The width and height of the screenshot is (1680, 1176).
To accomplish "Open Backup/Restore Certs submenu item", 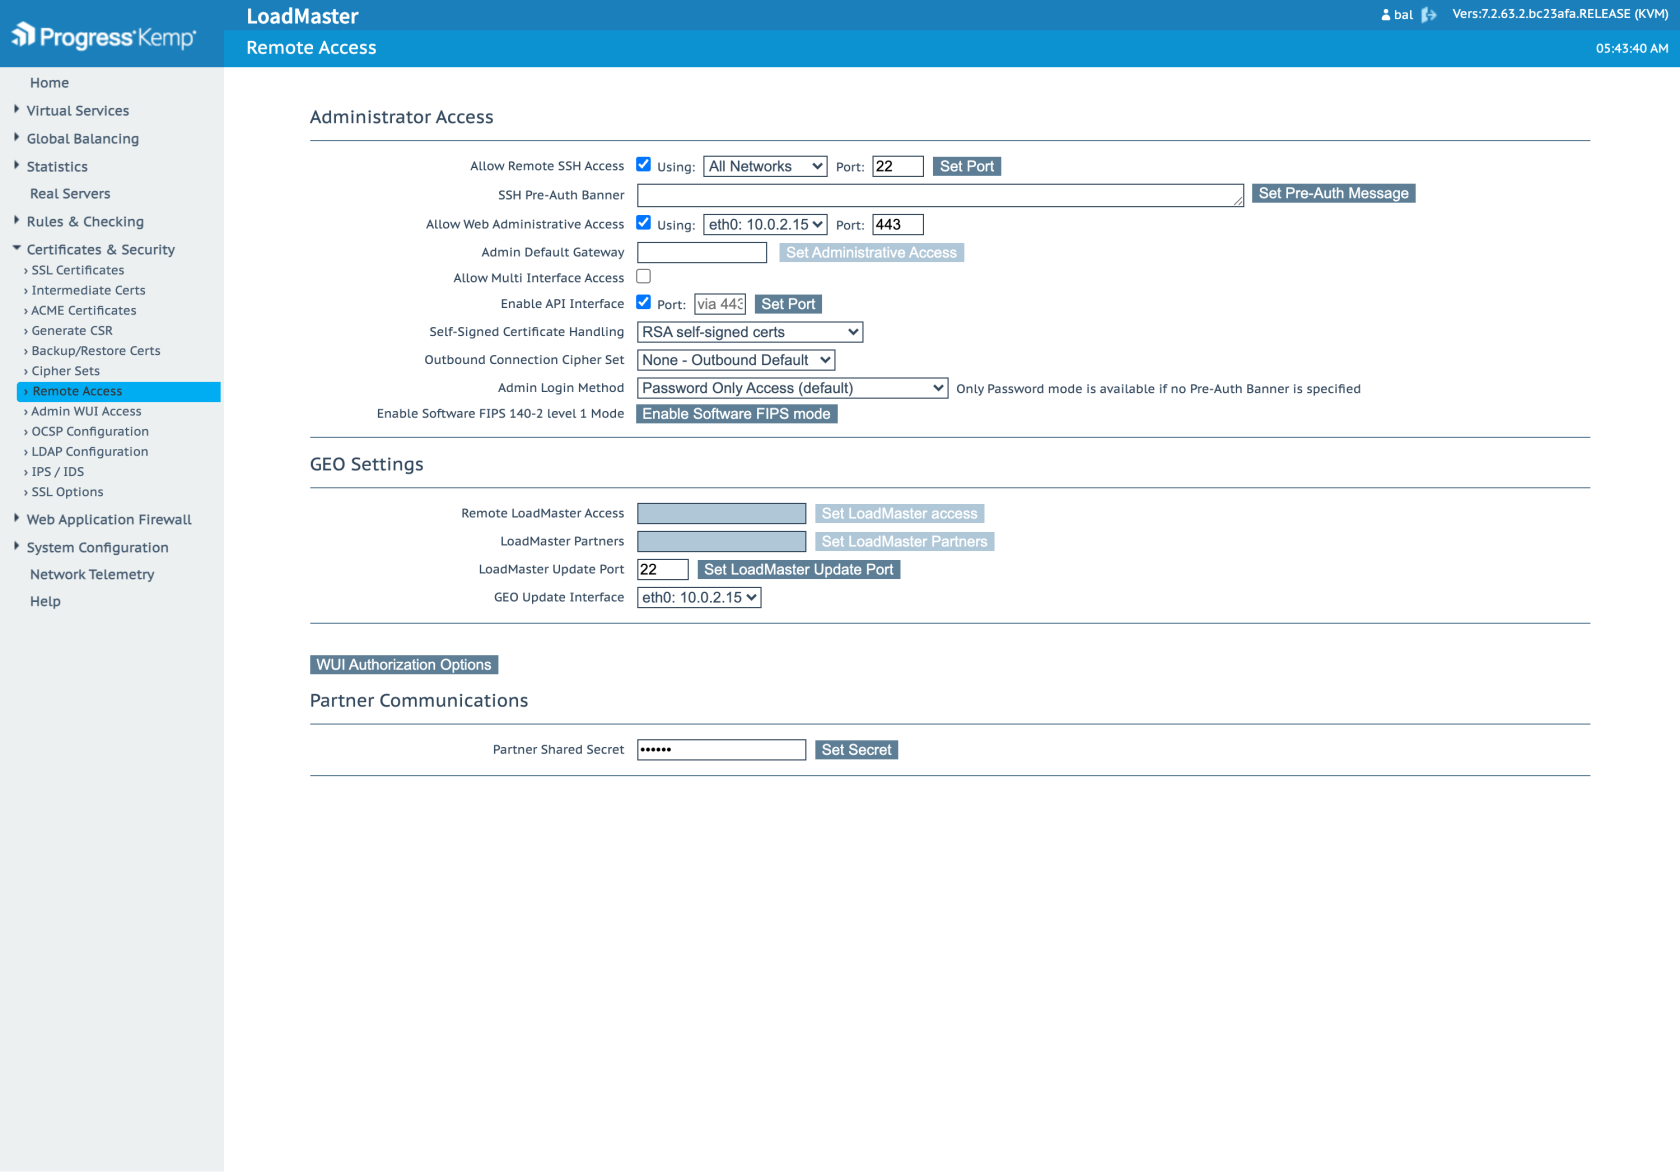I will (96, 351).
